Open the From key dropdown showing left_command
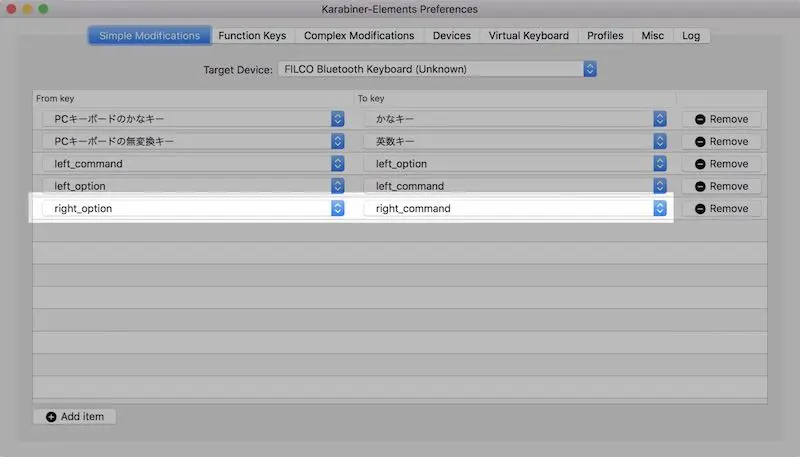Screen dimensions: 800x457 tap(193, 164)
